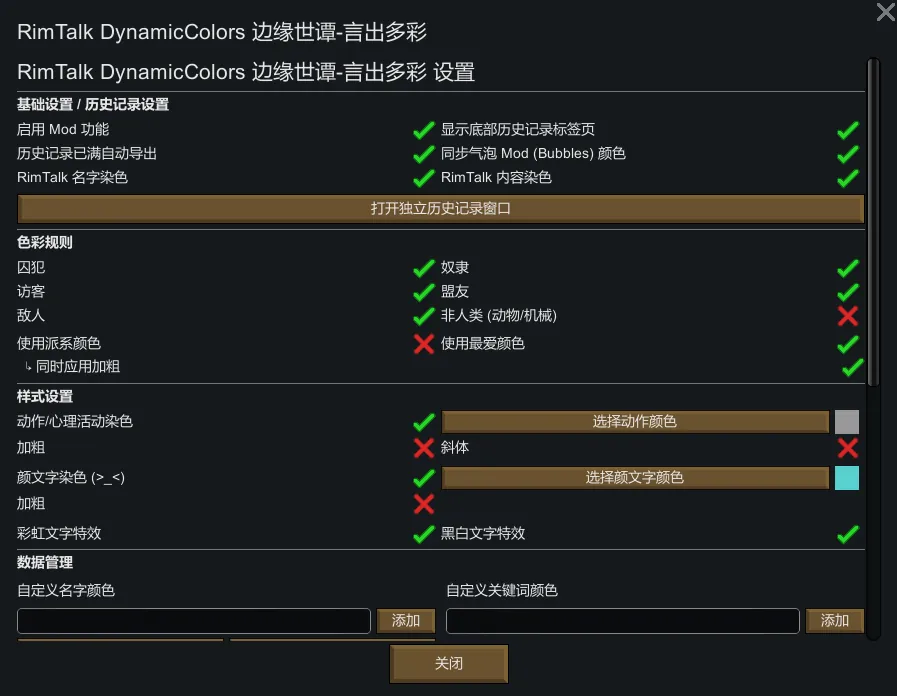897x696 pixels.
Task: Enable 非人类 (动物/机械) red cross toggle
Action: coord(848,316)
